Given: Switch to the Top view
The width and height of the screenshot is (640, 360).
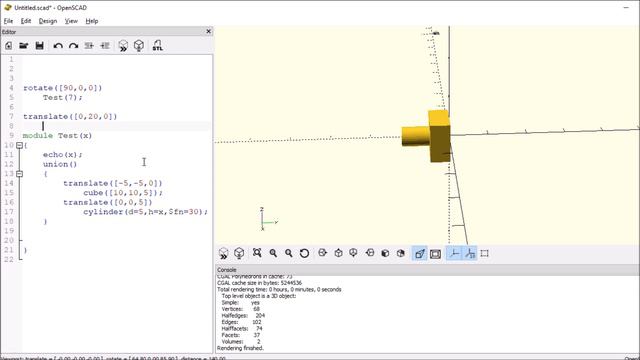Looking at the screenshot, I should click(x=338, y=253).
